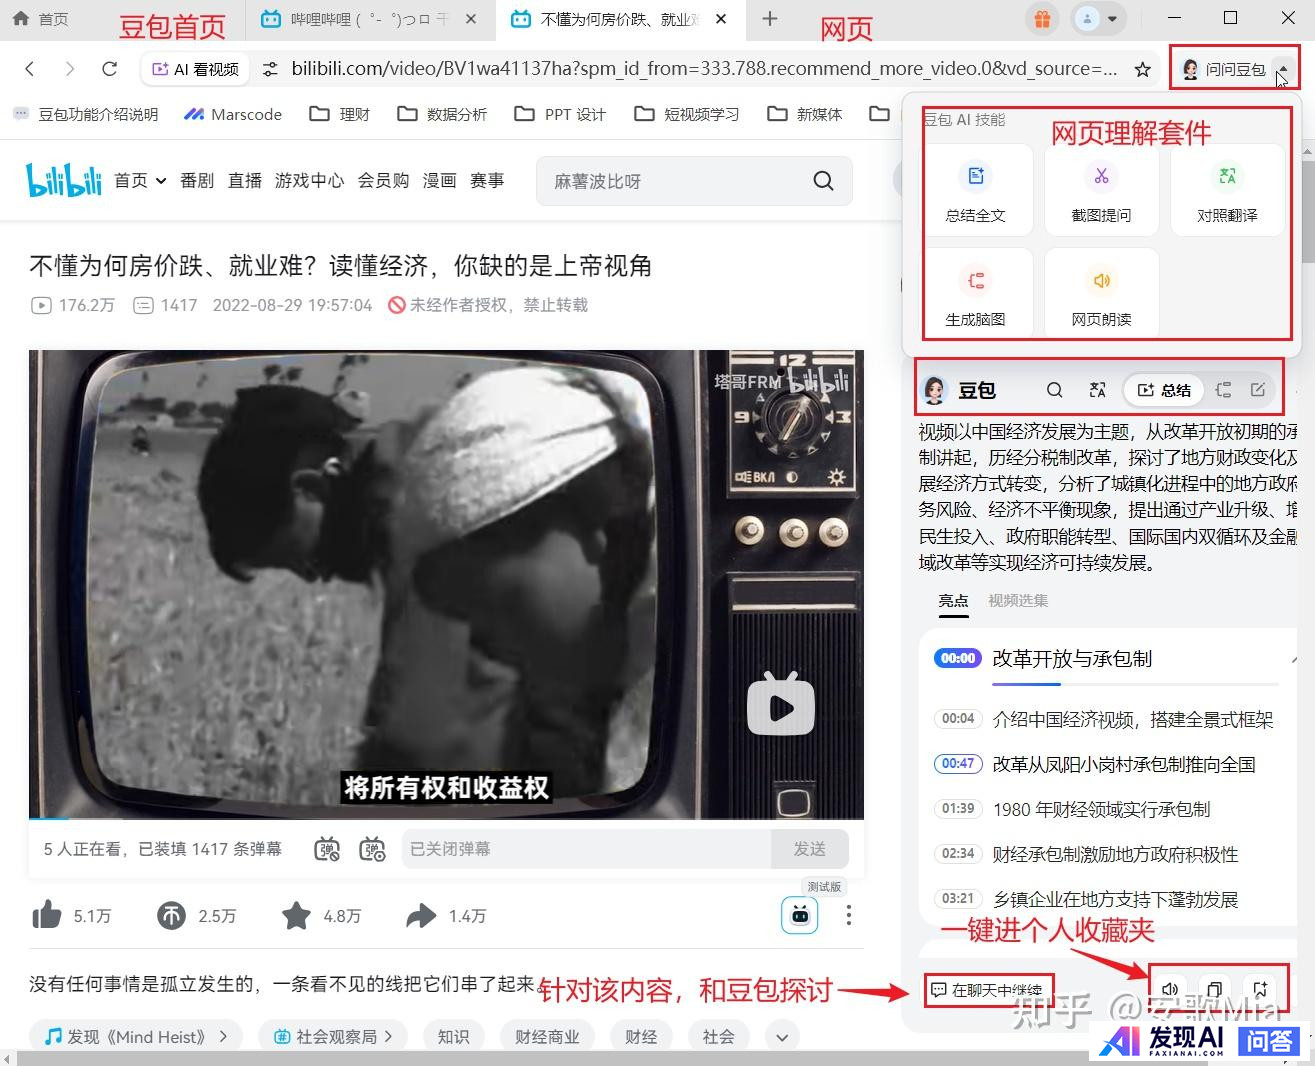The width and height of the screenshot is (1315, 1066).
Task: Click the 总结全文 skill icon
Action: click(x=976, y=190)
